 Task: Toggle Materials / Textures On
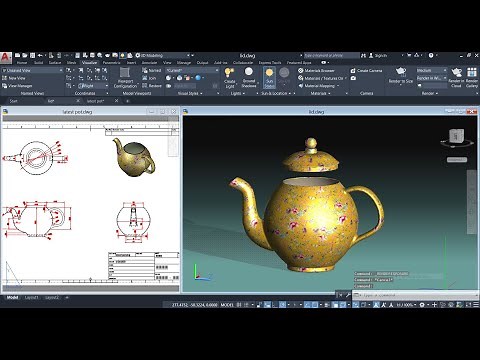[x=322, y=78]
